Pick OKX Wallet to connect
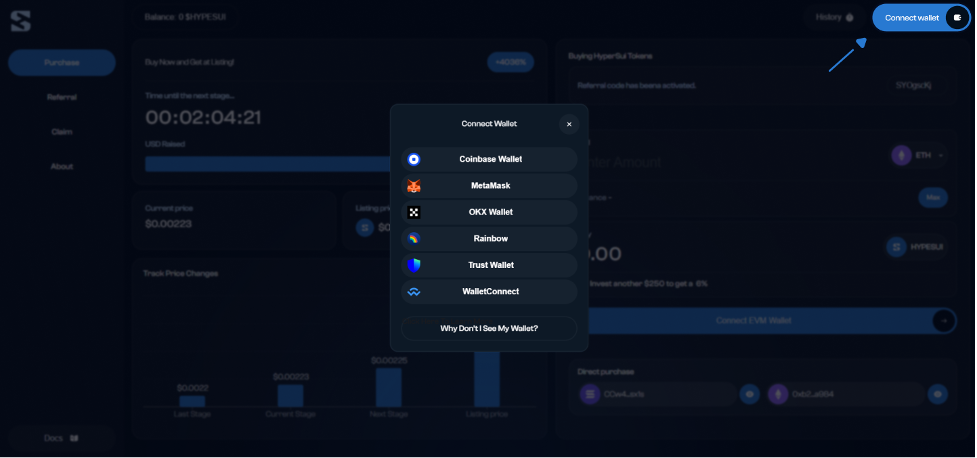Screen dimensions: 977x458 coord(489,212)
